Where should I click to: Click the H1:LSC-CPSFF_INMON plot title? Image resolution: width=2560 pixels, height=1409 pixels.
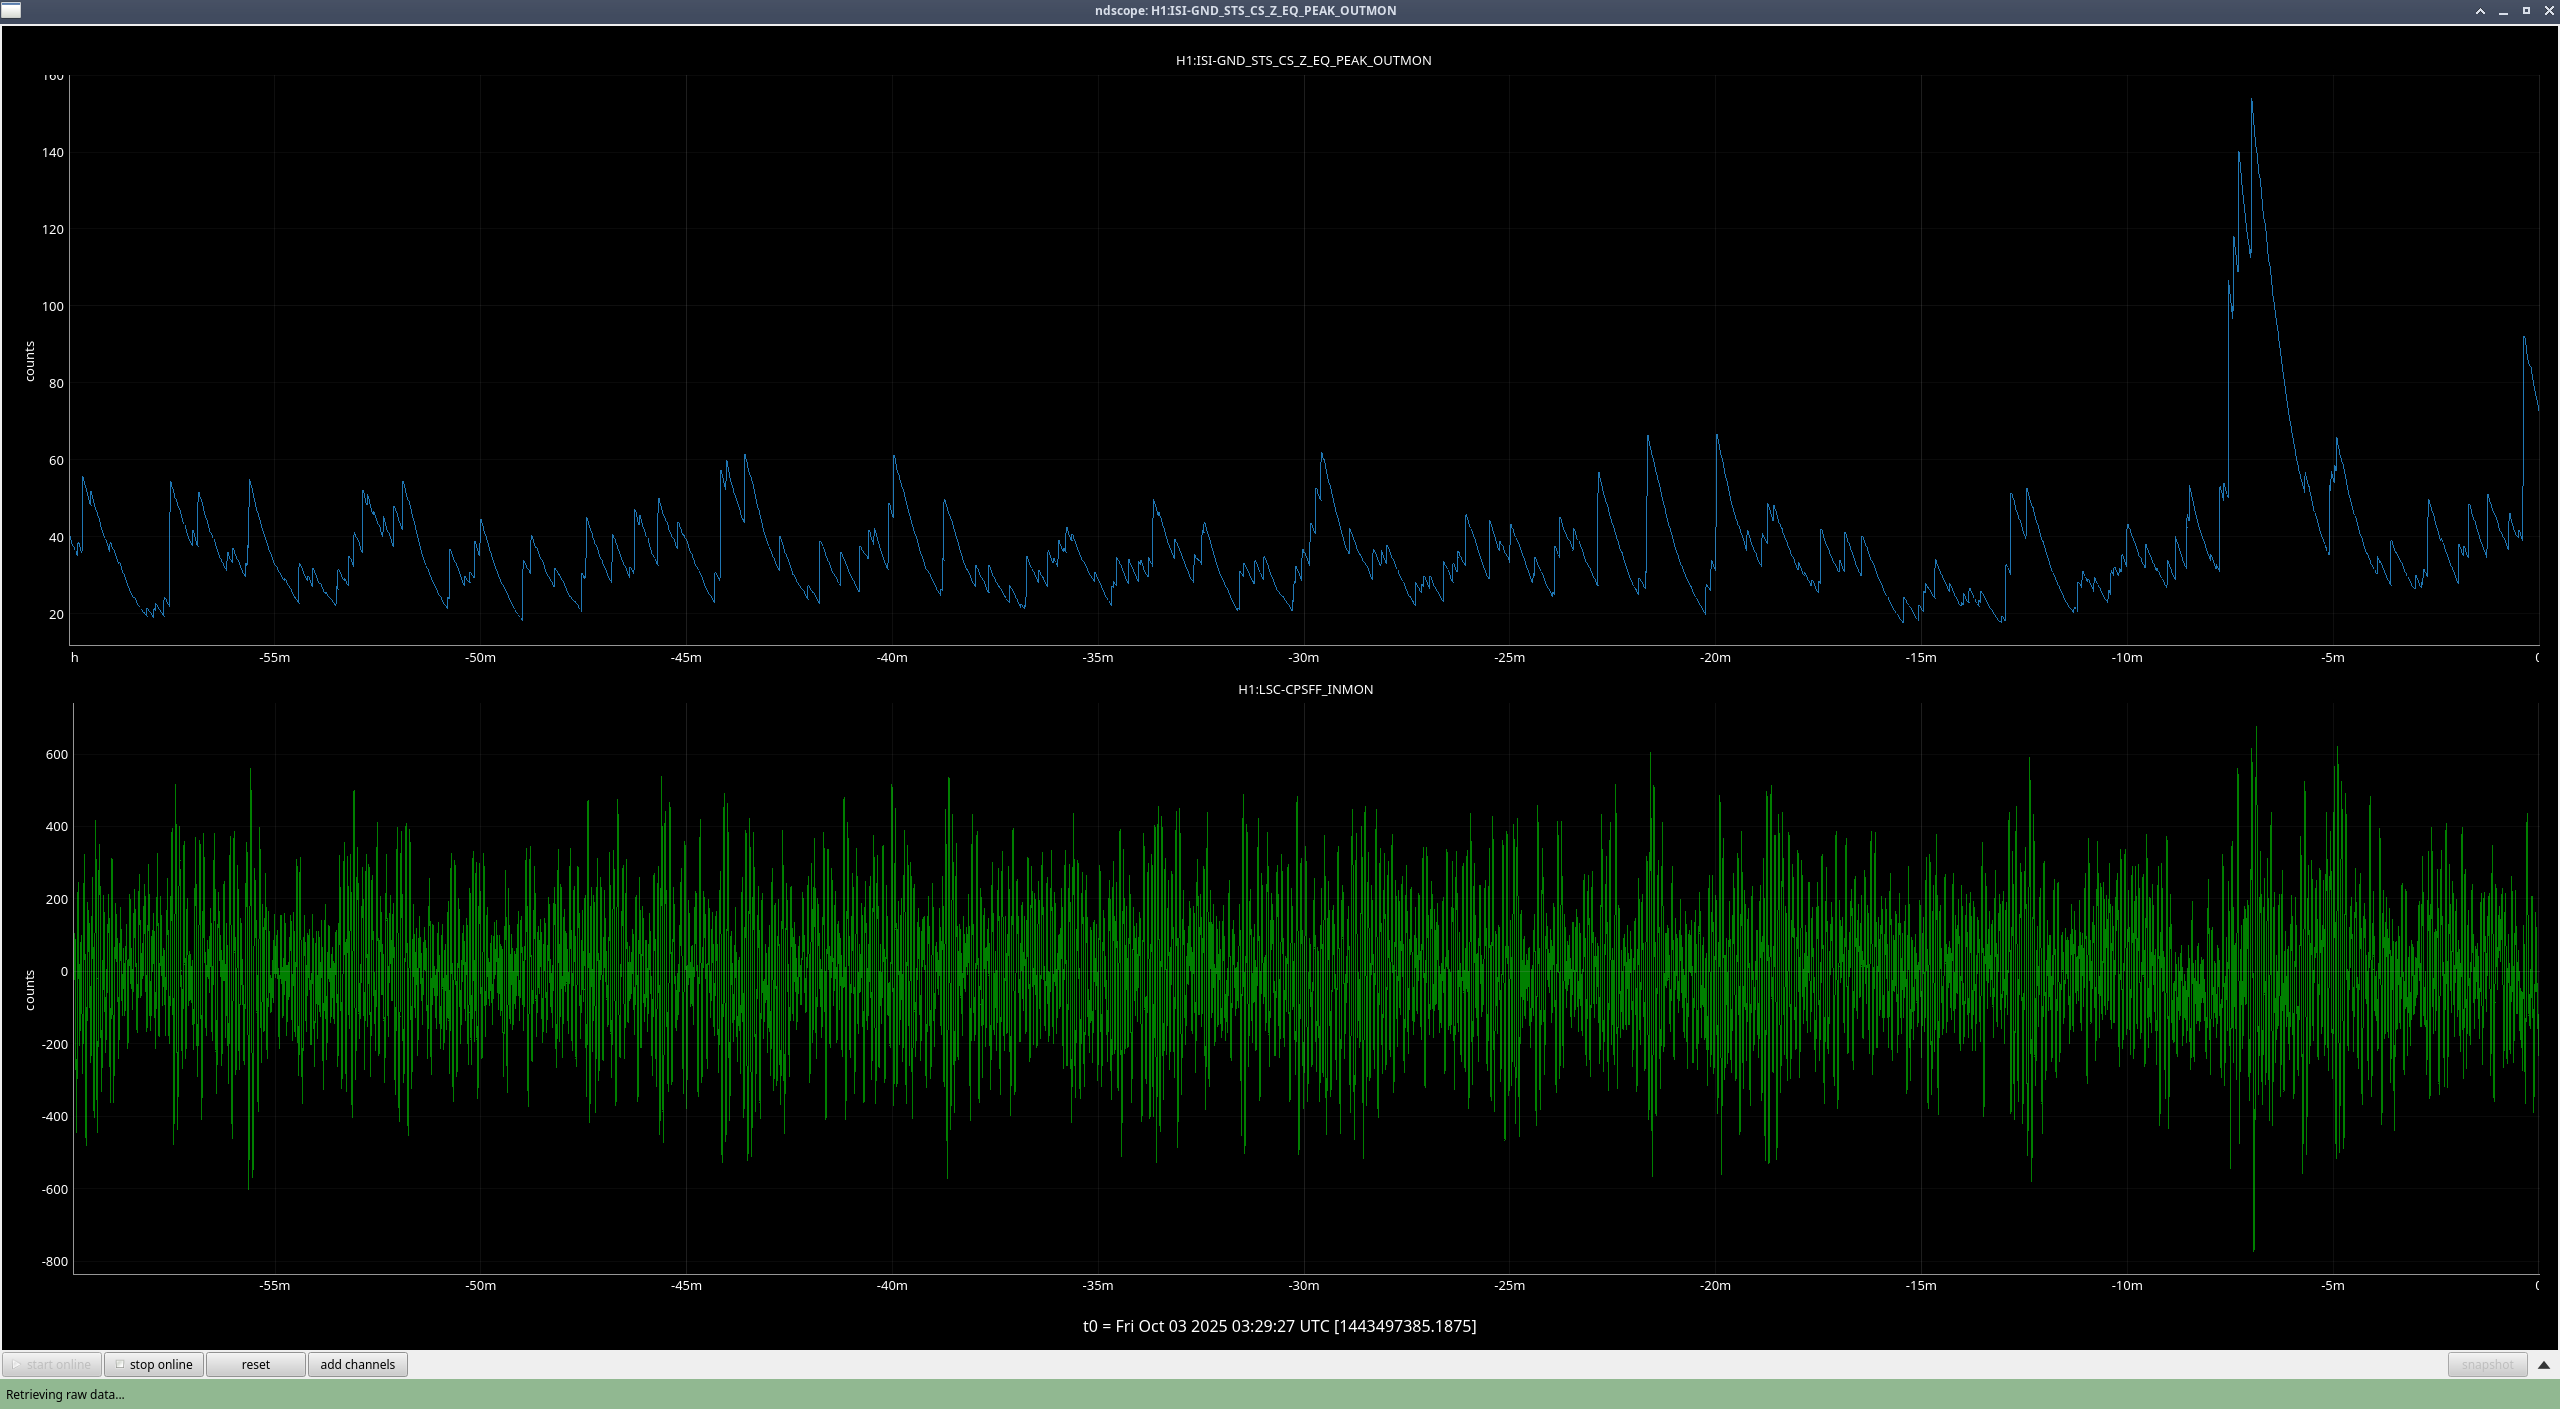1305,690
